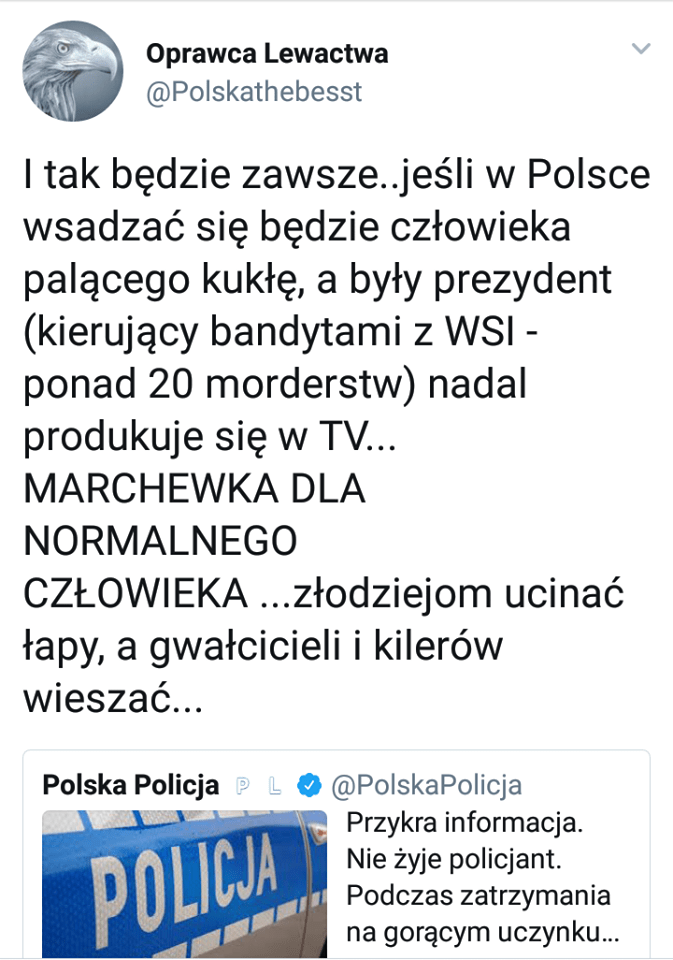
Task: Open the eagle profile avatar
Action: click(73, 71)
